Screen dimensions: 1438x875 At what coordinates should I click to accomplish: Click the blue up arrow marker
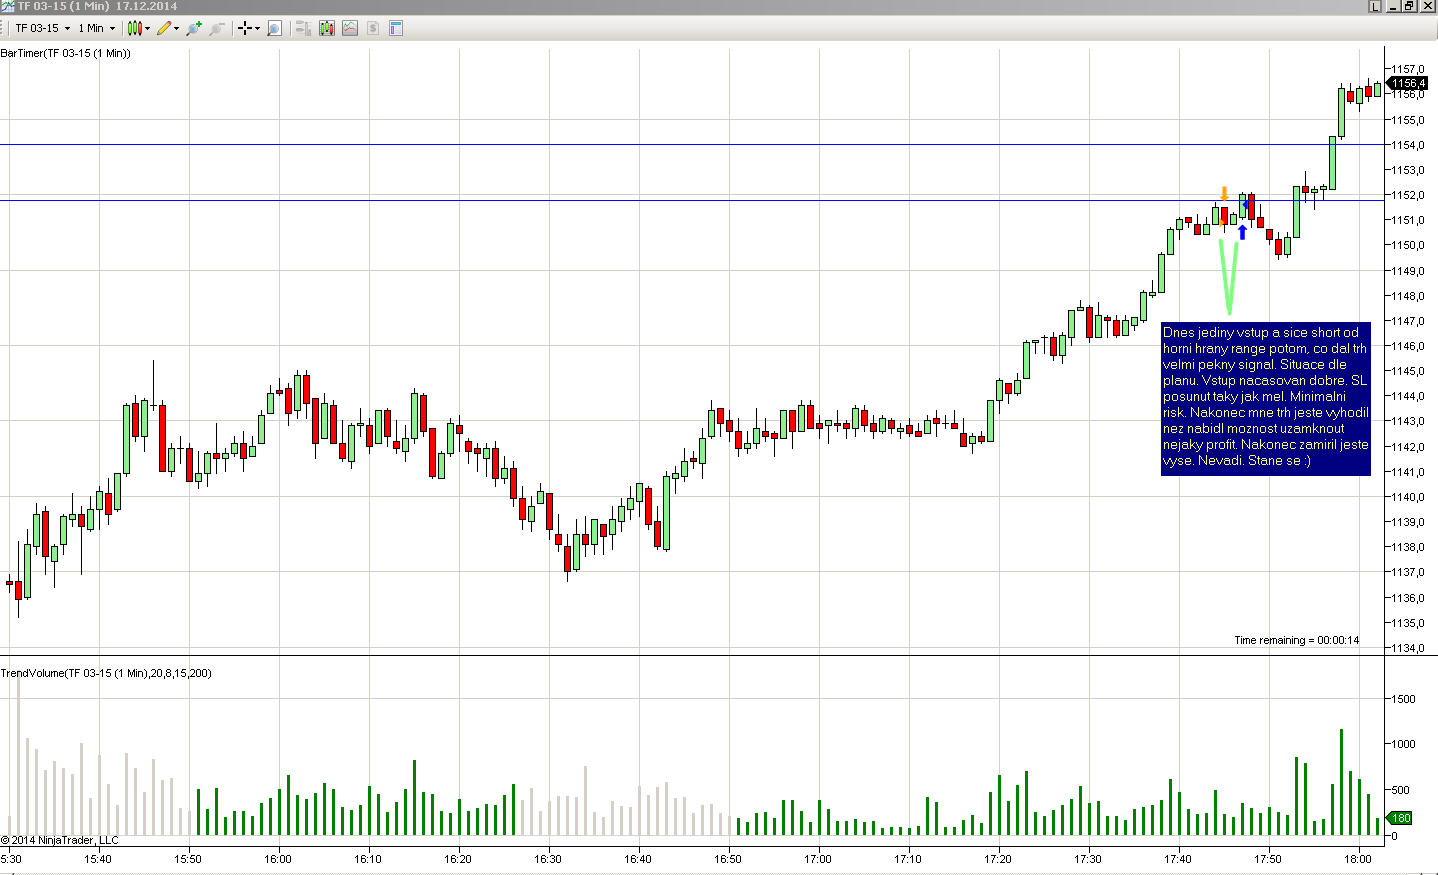click(x=1242, y=232)
